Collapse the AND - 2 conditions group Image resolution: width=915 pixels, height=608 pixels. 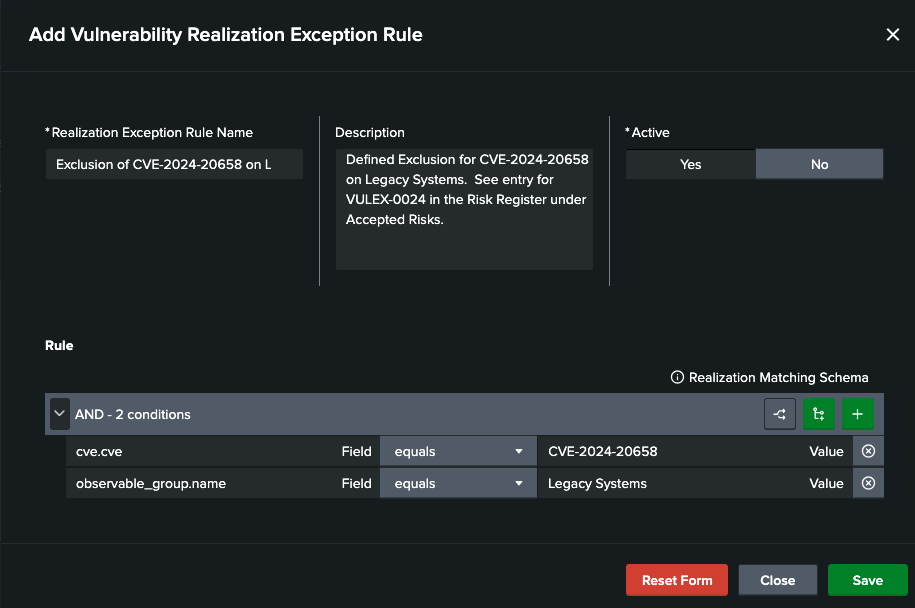click(x=59, y=413)
